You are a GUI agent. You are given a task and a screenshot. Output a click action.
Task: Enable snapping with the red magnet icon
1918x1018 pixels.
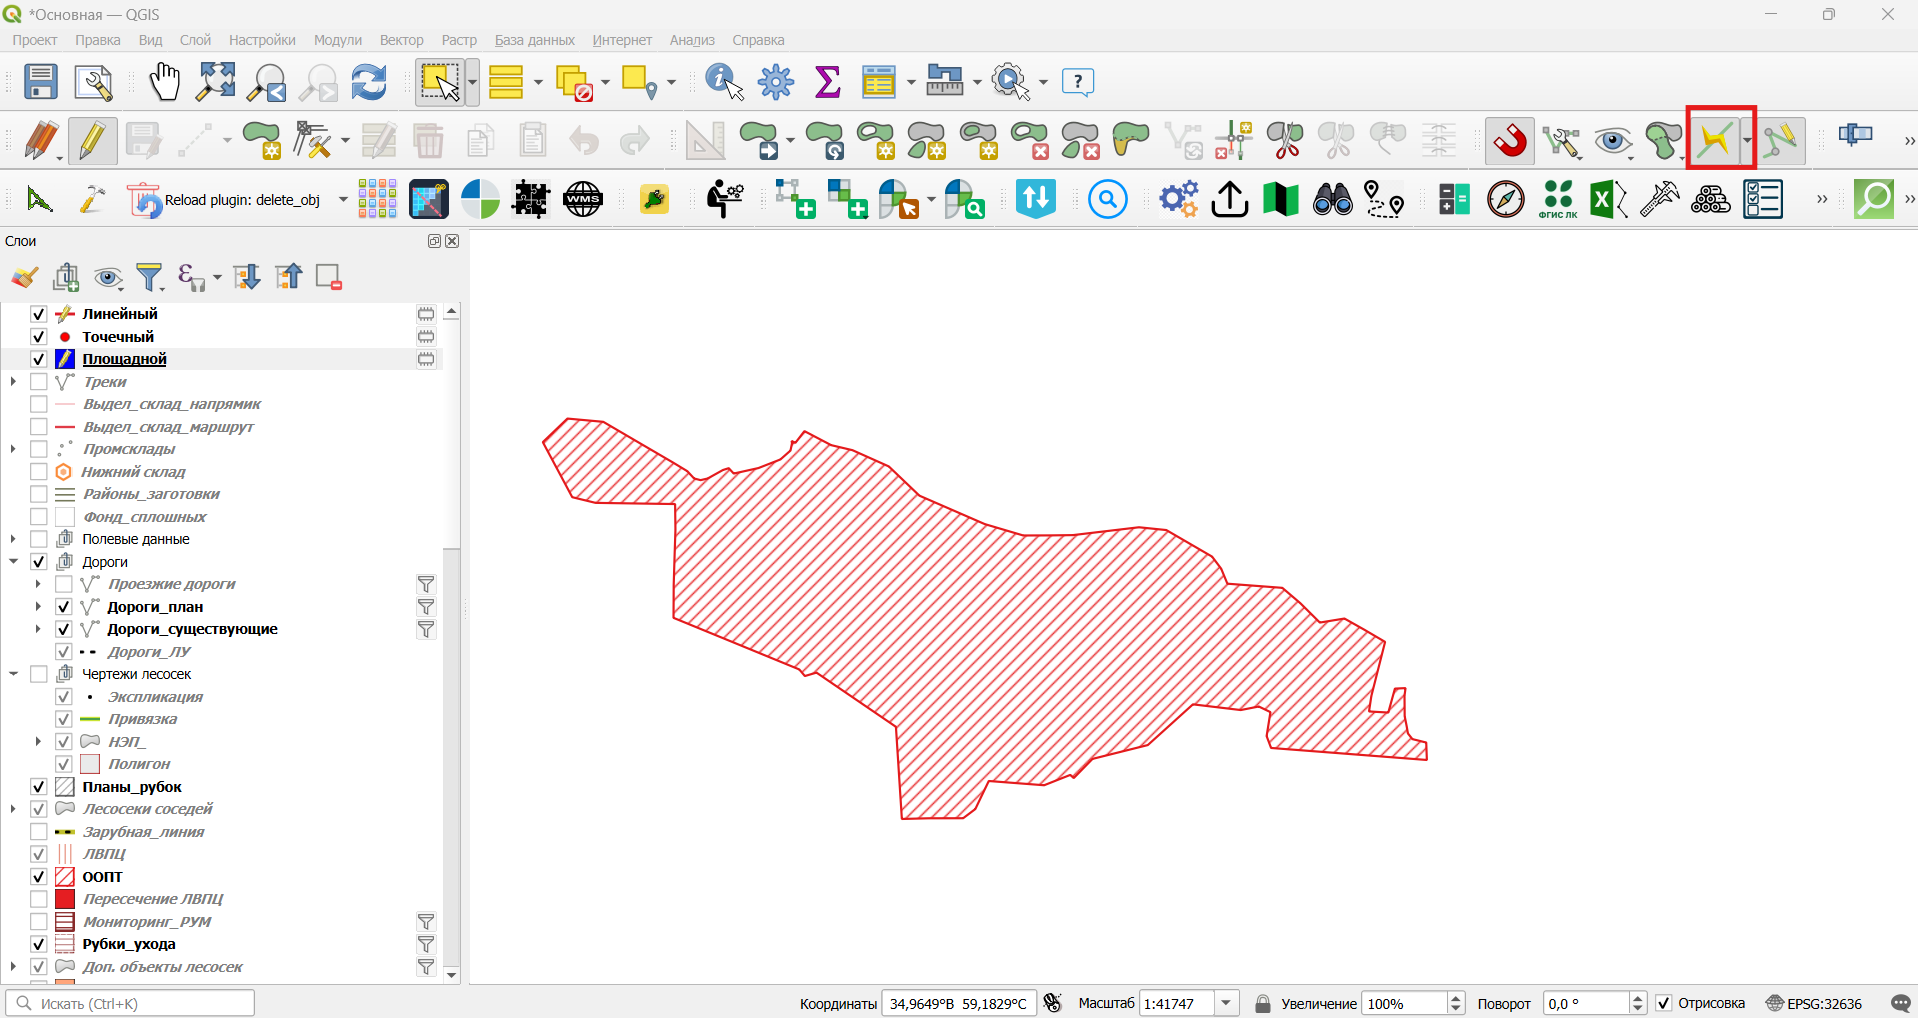[1510, 141]
